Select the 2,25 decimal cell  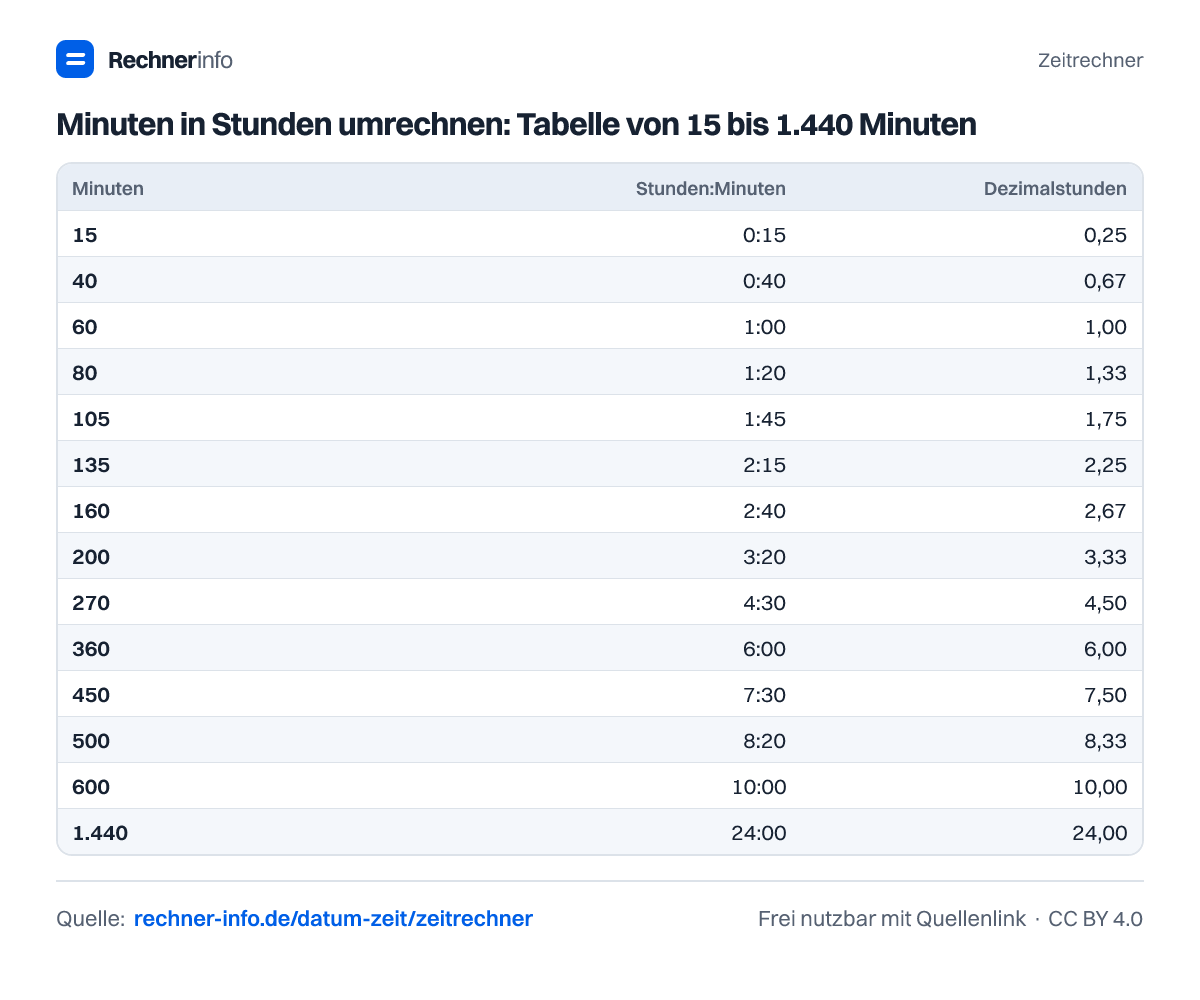1105,465
